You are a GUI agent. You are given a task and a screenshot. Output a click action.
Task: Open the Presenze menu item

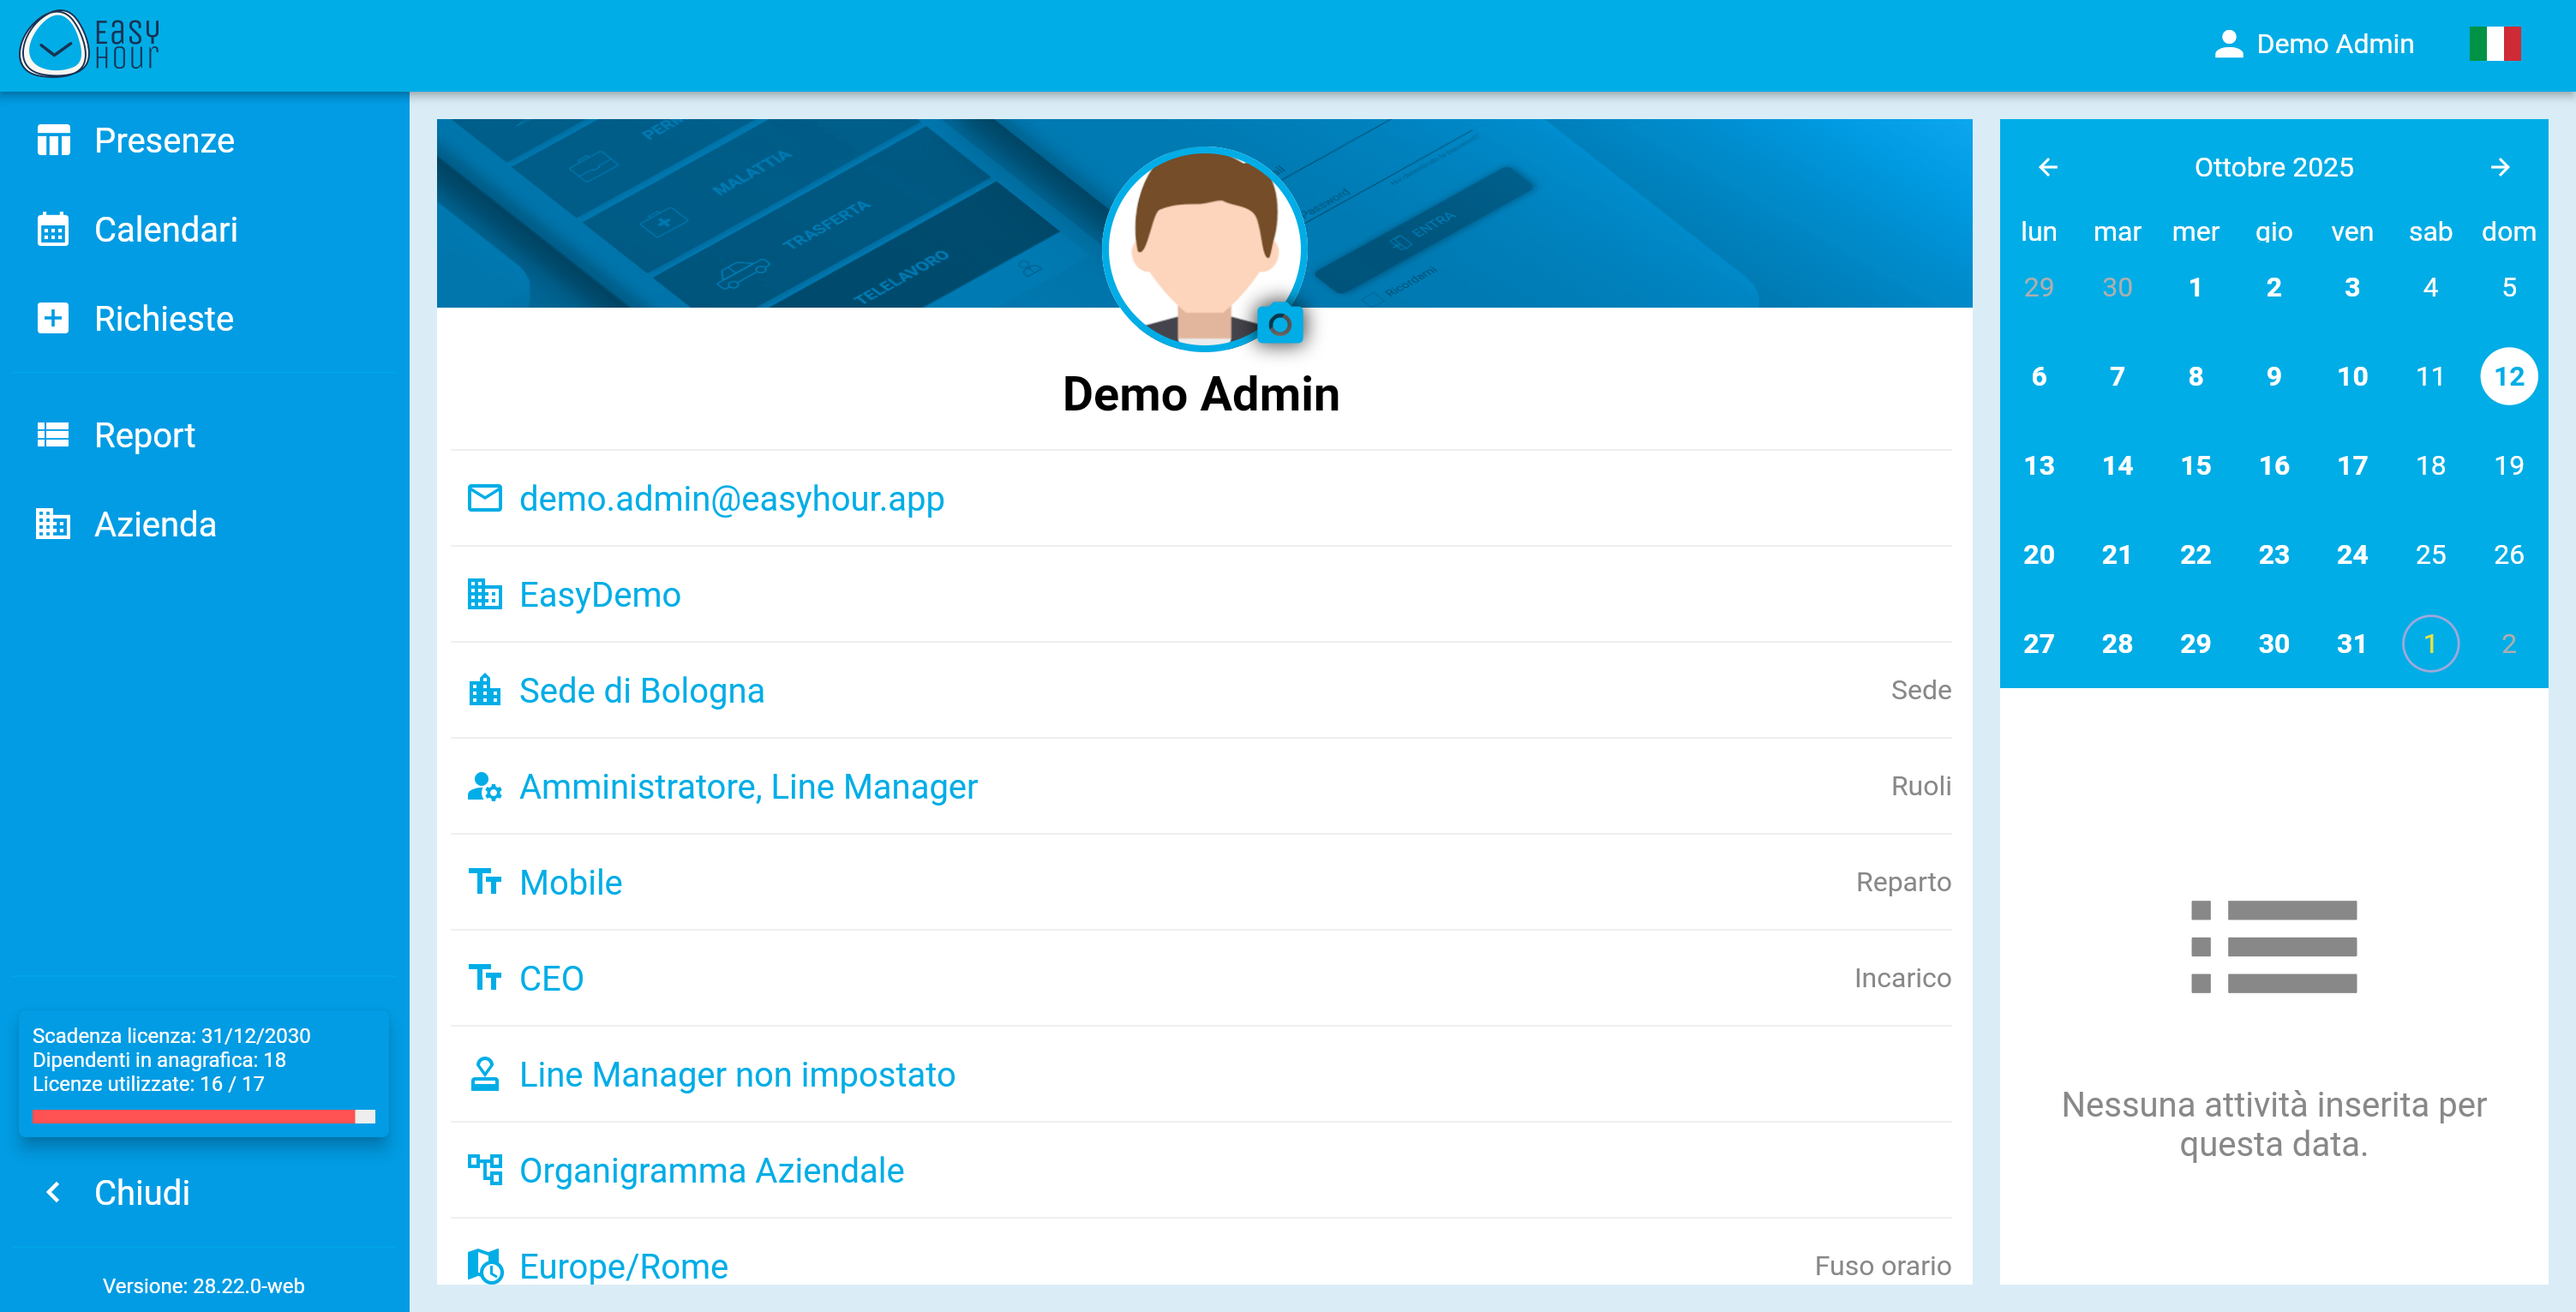point(164,141)
